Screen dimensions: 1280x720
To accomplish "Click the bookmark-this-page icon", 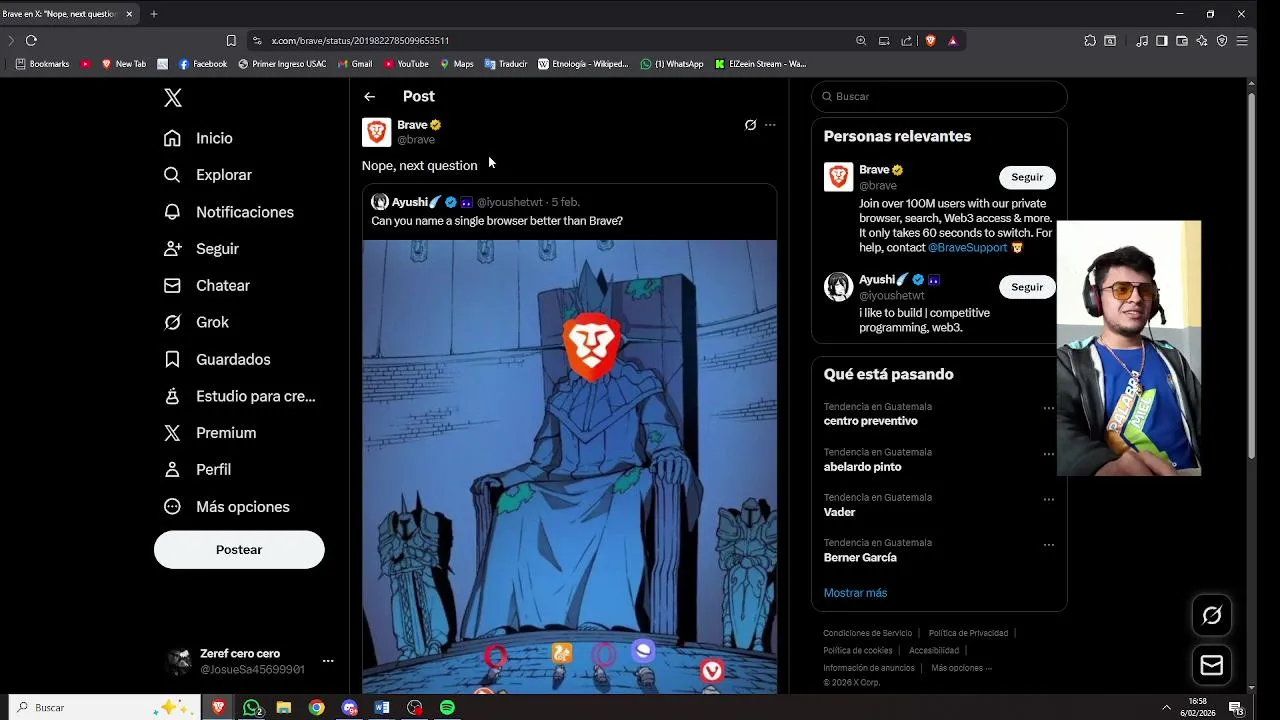I will pos(231,41).
